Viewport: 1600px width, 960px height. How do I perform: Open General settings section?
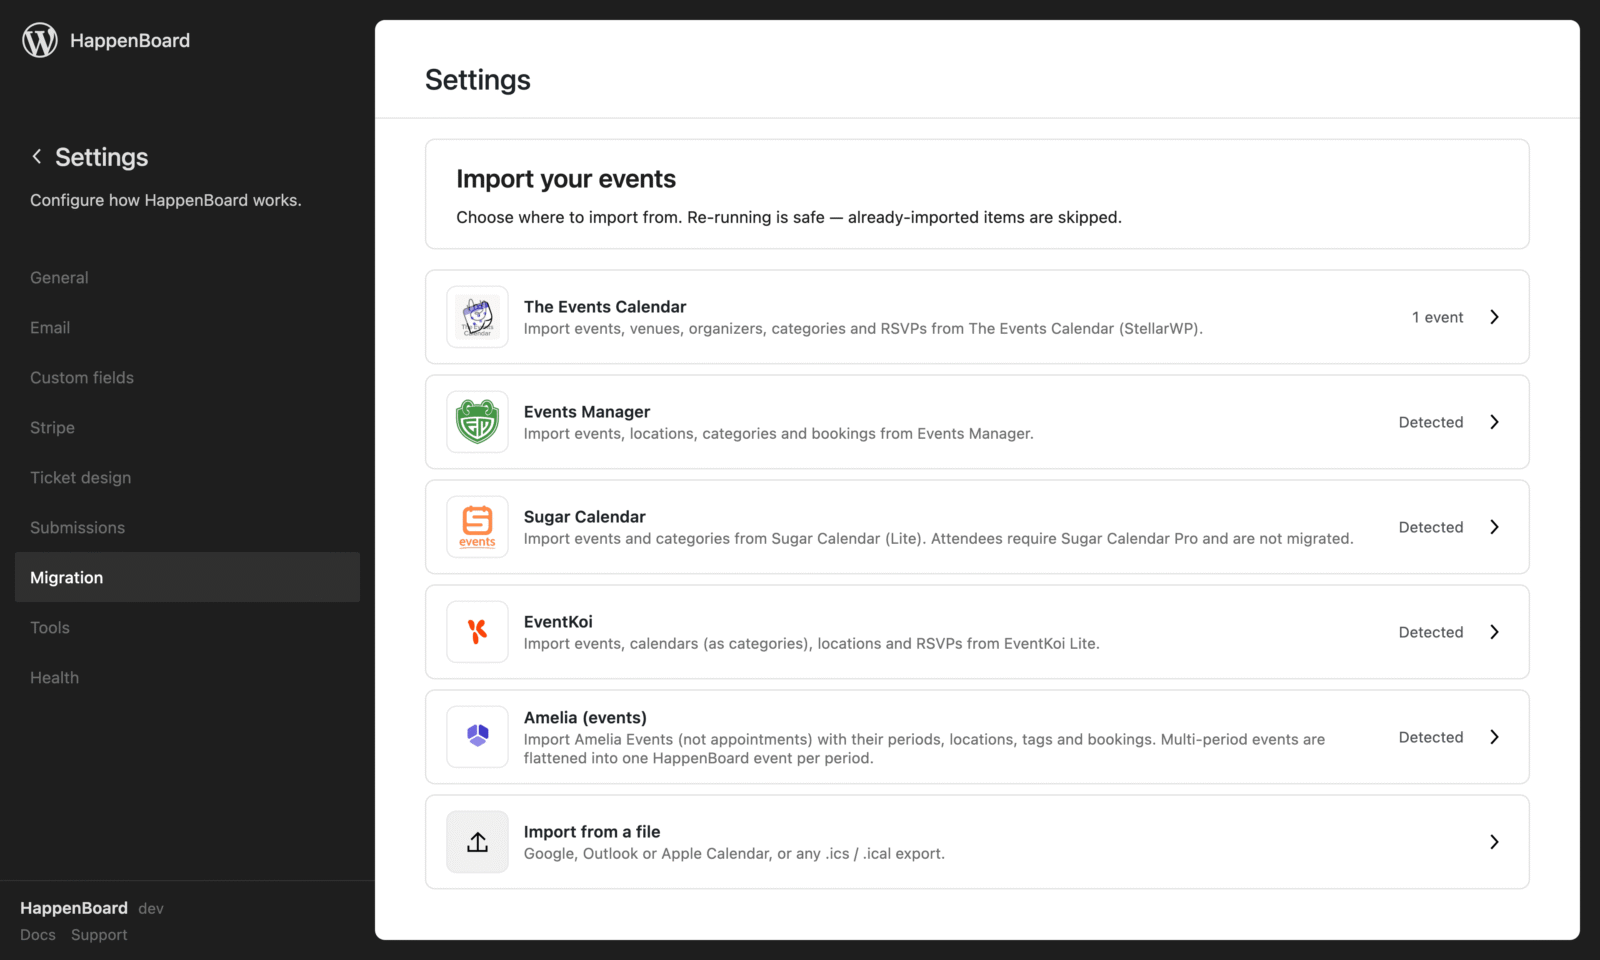click(x=187, y=278)
